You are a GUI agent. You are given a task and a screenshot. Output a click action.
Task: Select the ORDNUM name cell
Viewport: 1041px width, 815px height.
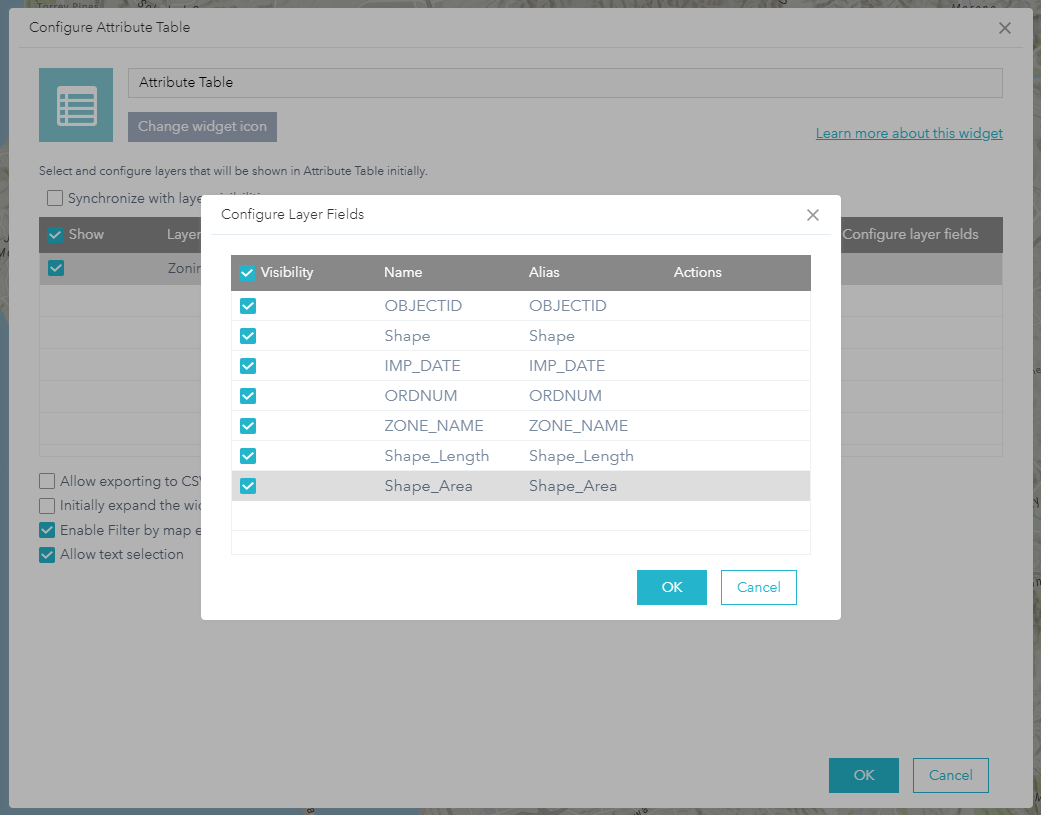click(421, 396)
